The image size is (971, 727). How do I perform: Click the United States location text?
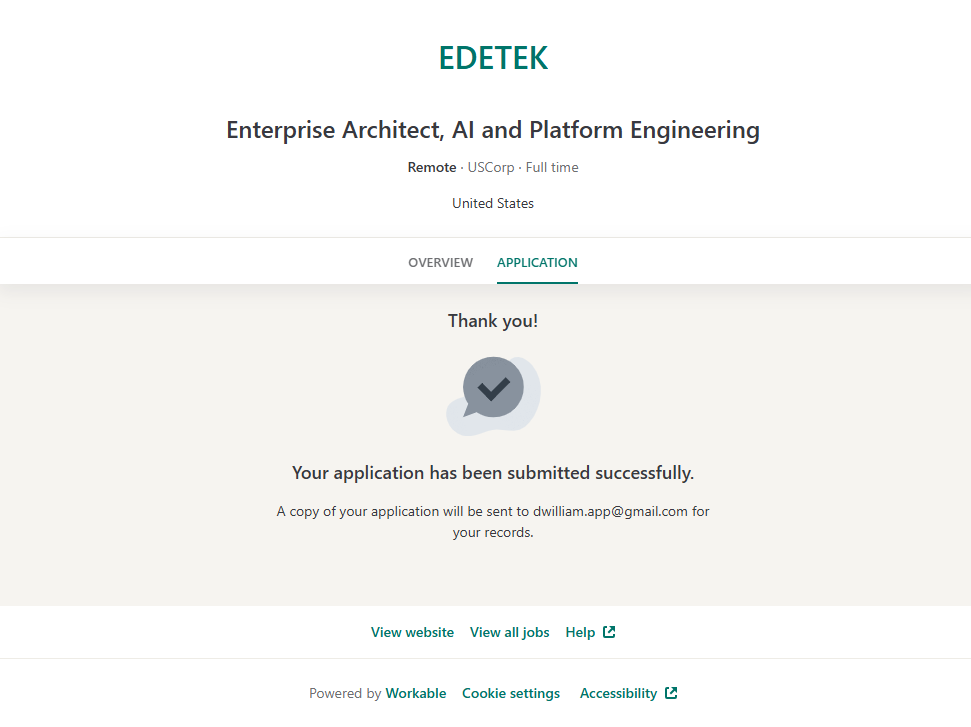tap(493, 203)
